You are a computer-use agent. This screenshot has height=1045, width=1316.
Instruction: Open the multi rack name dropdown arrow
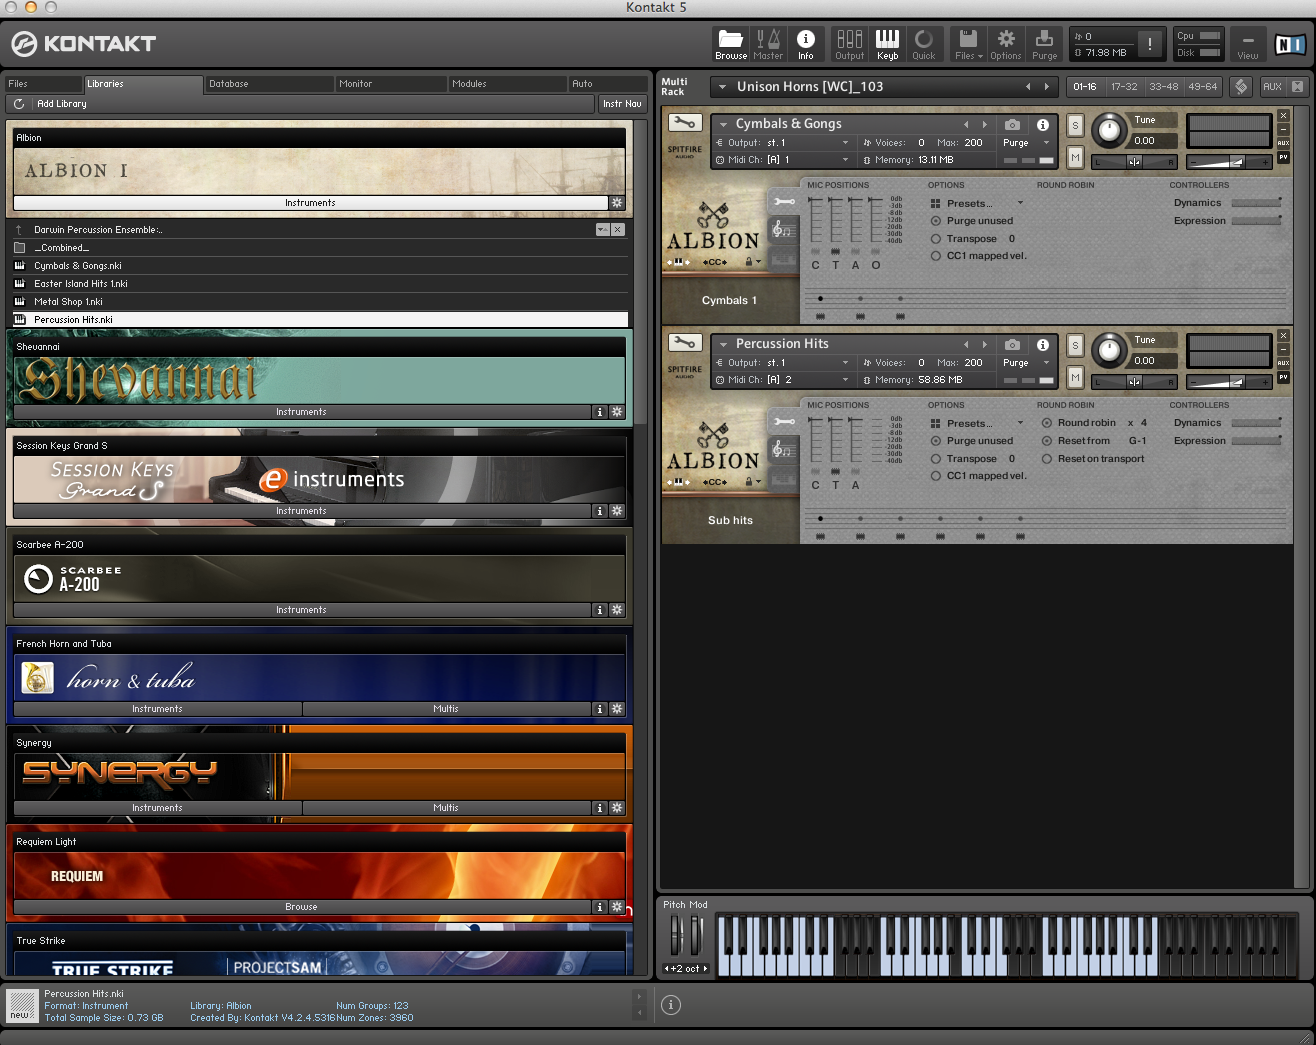722,87
